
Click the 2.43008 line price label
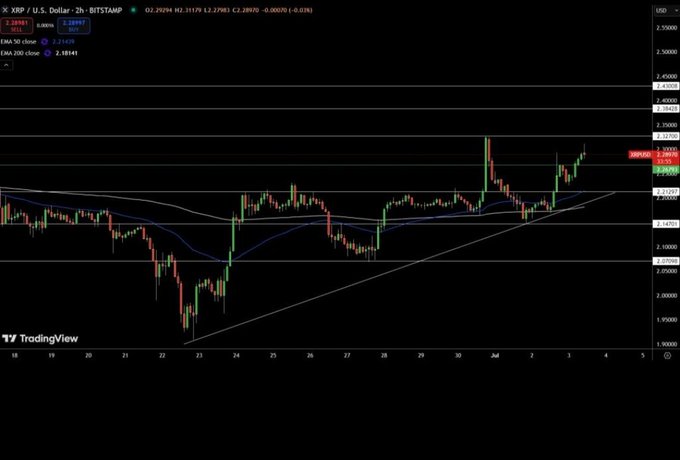click(x=666, y=86)
